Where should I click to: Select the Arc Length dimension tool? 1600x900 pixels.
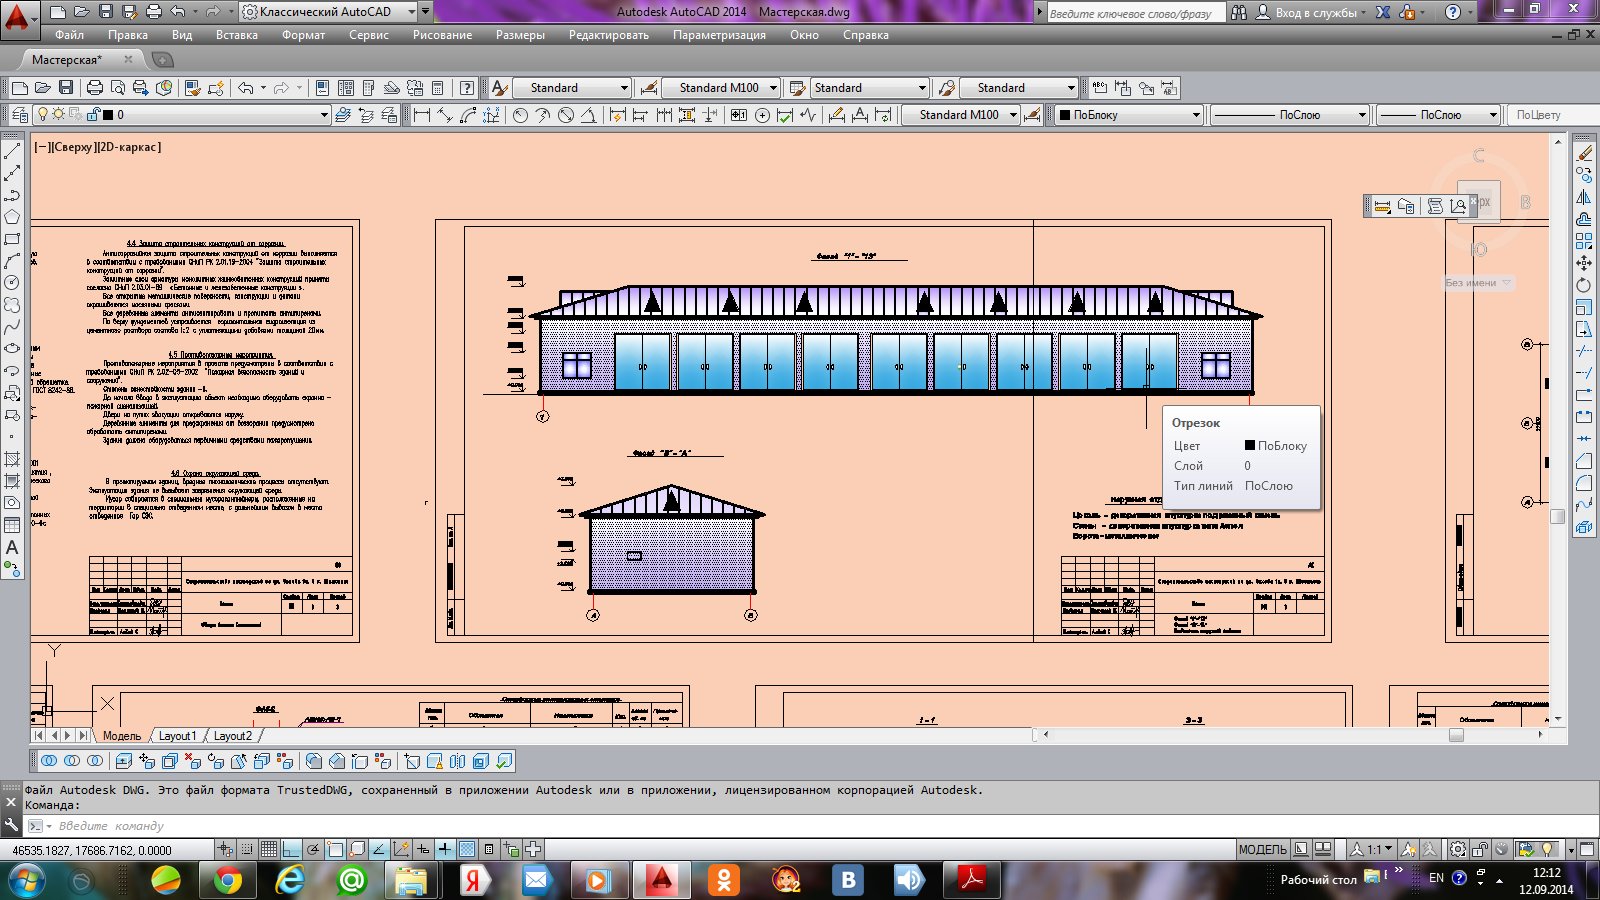pyautogui.click(x=468, y=115)
